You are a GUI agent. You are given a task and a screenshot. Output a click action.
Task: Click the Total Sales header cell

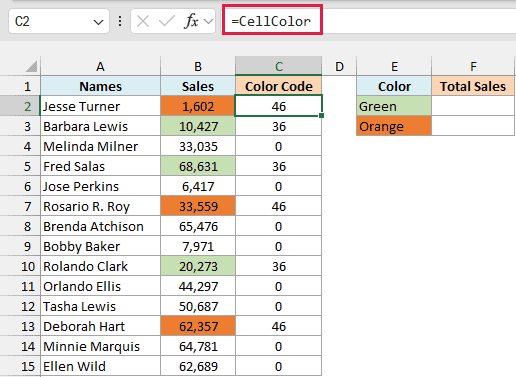coord(473,86)
